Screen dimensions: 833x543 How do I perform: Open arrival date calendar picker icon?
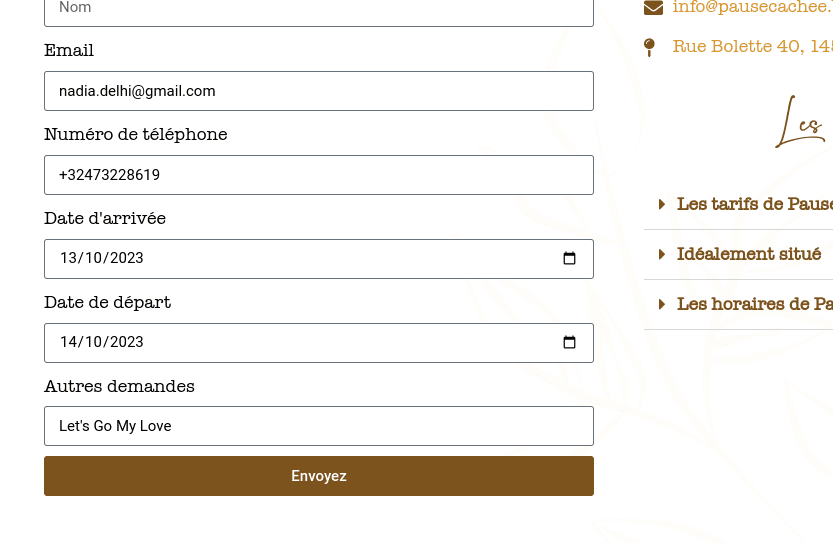click(569, 258)
